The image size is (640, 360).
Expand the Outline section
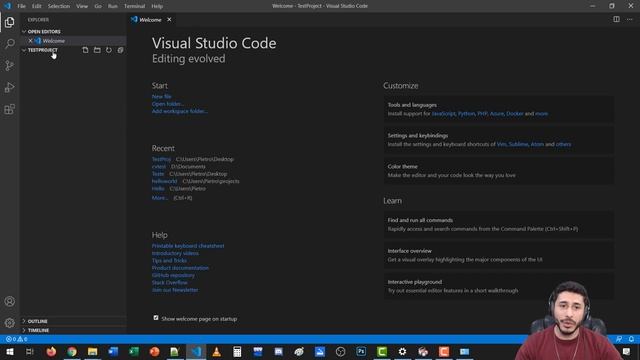coord(38,321)
